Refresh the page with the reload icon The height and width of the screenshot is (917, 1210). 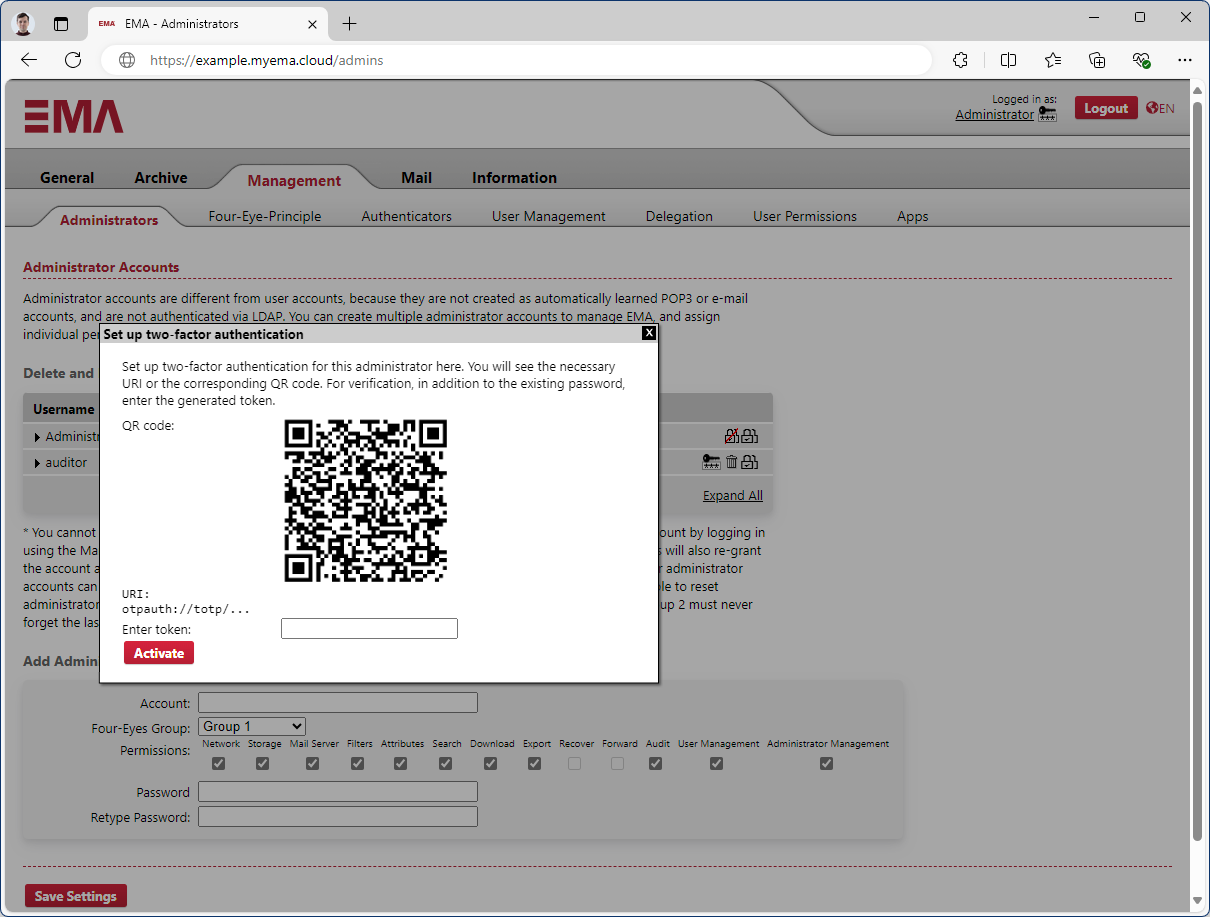(73, 60)
